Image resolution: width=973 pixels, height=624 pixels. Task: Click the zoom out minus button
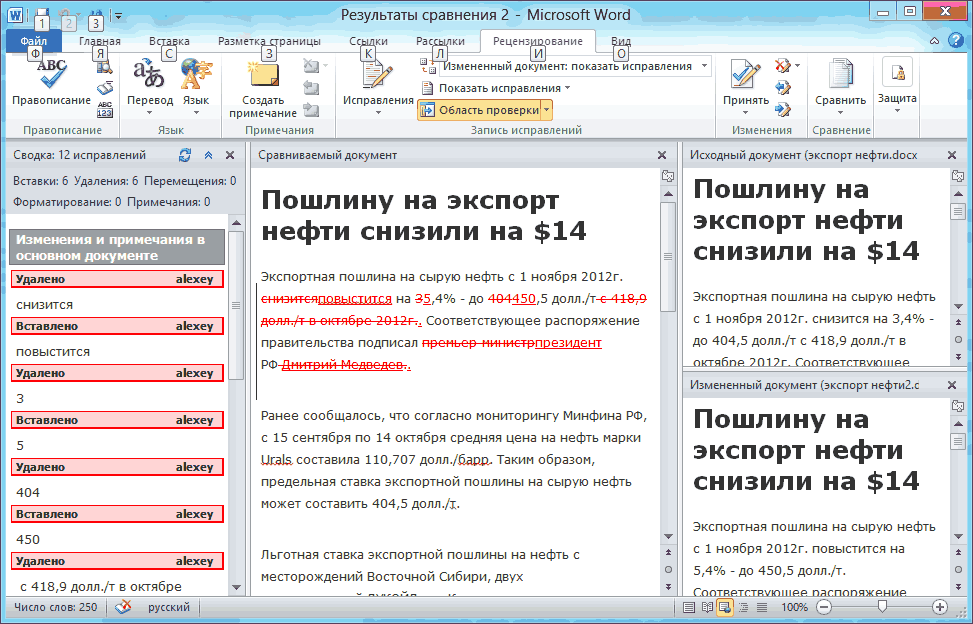click(x=823, y=607)
